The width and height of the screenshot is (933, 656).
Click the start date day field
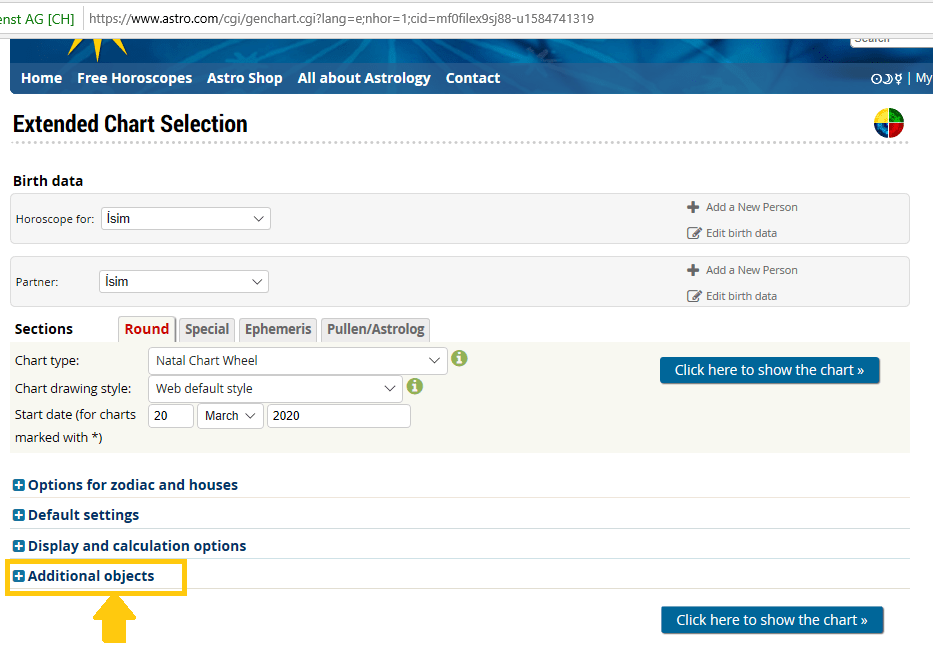click(x=171, y=416)
